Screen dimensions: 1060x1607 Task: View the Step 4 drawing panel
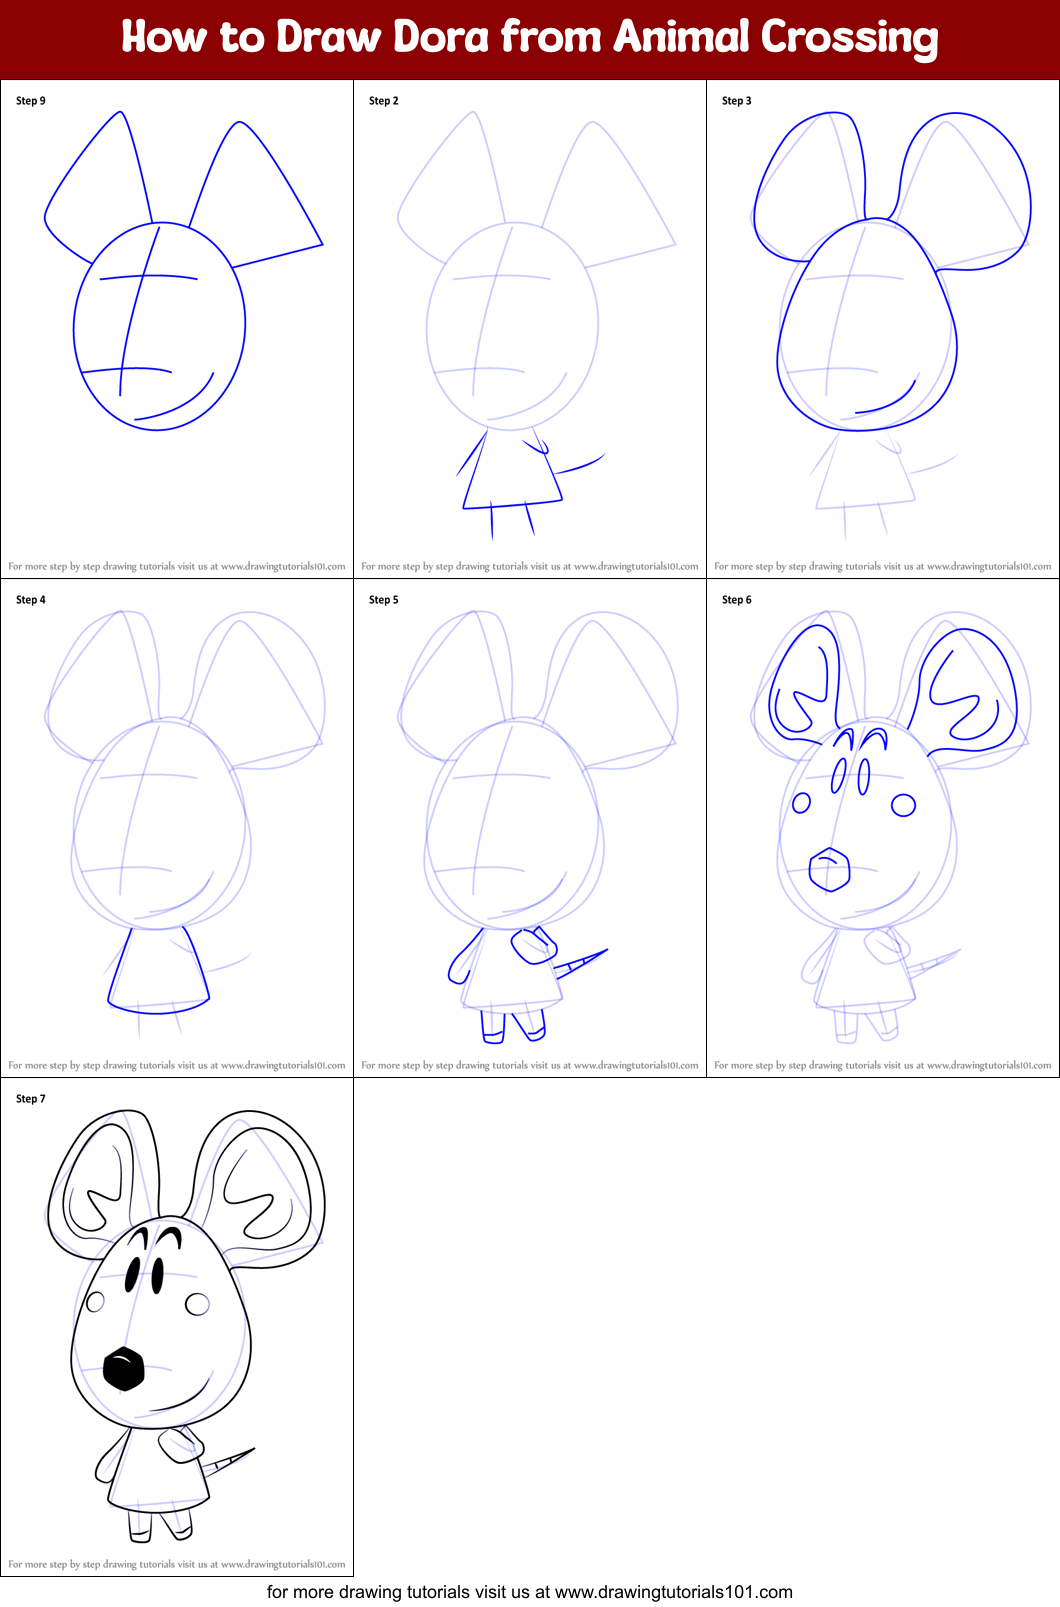(177, 828)
